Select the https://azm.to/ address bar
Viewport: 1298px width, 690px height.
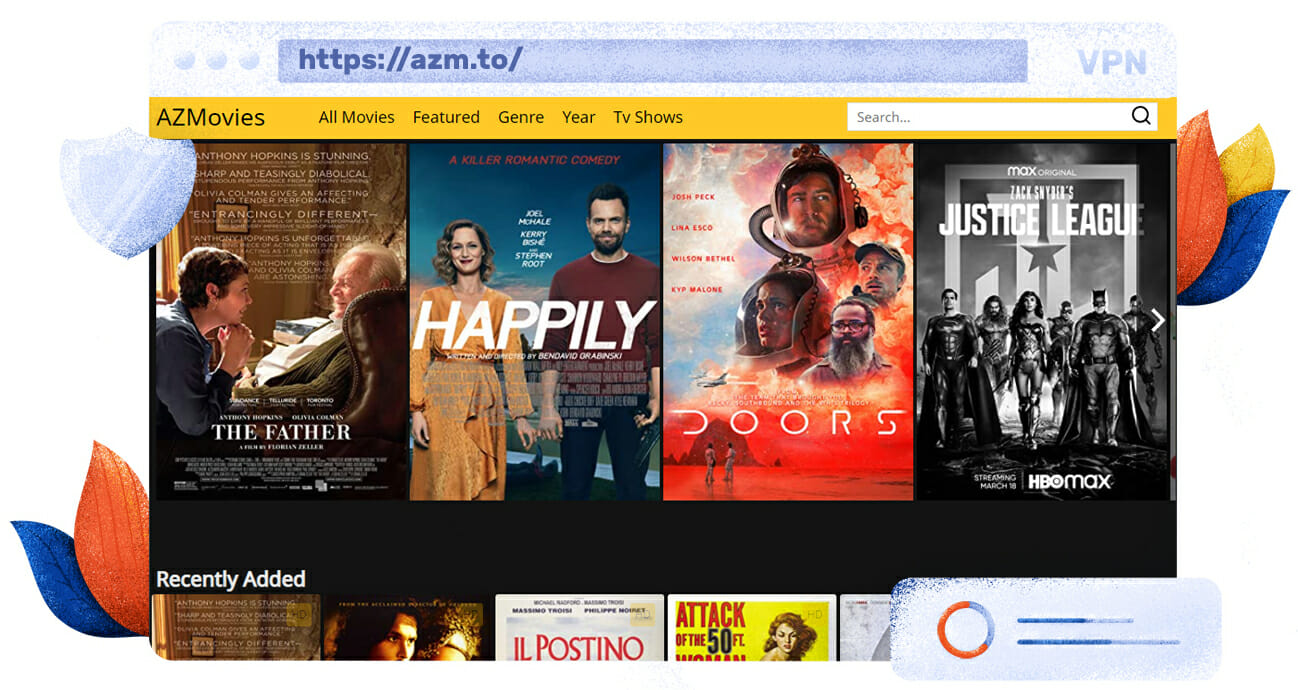click(652, 61)
